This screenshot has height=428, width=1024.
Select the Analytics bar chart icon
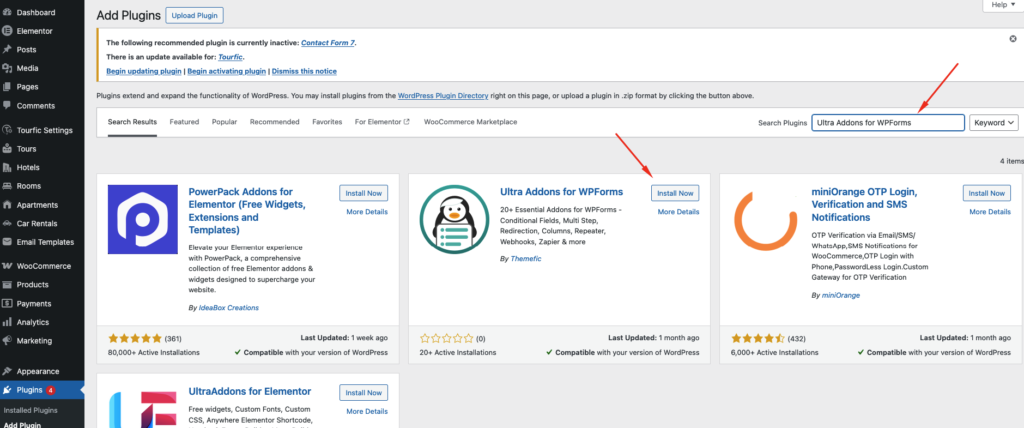[x=7, y=322]
